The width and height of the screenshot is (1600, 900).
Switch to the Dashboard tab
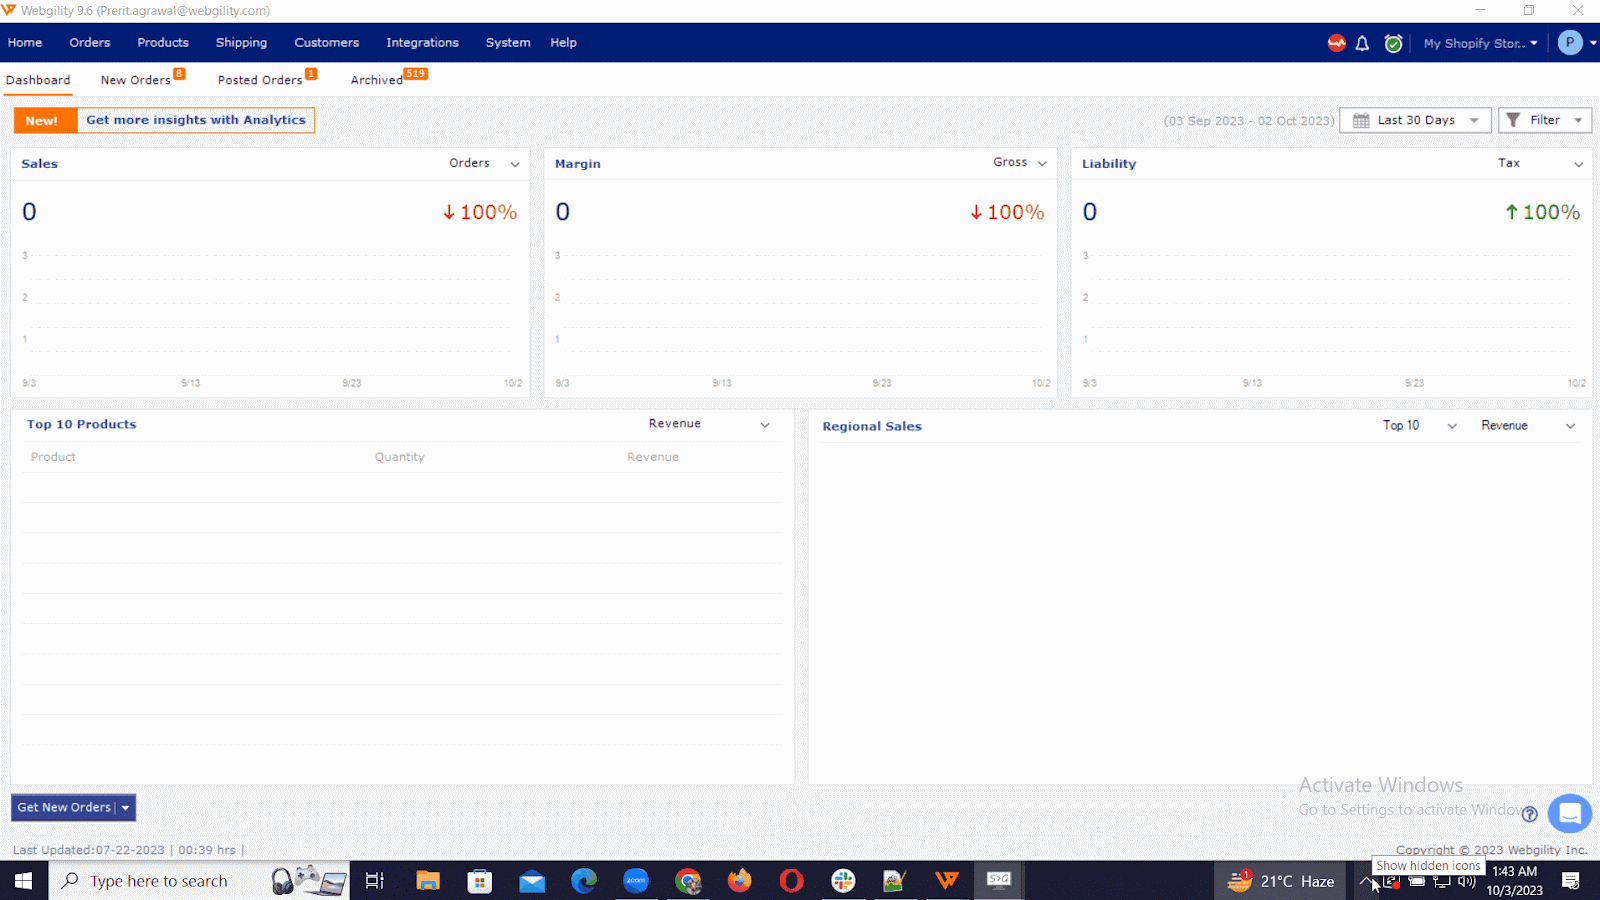38,80
